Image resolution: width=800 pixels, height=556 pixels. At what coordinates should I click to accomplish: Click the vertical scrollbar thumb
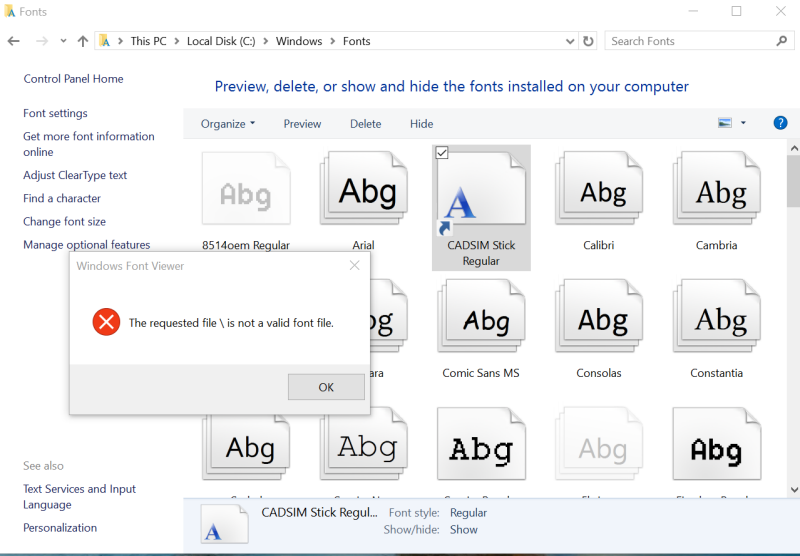pos(794,181)
